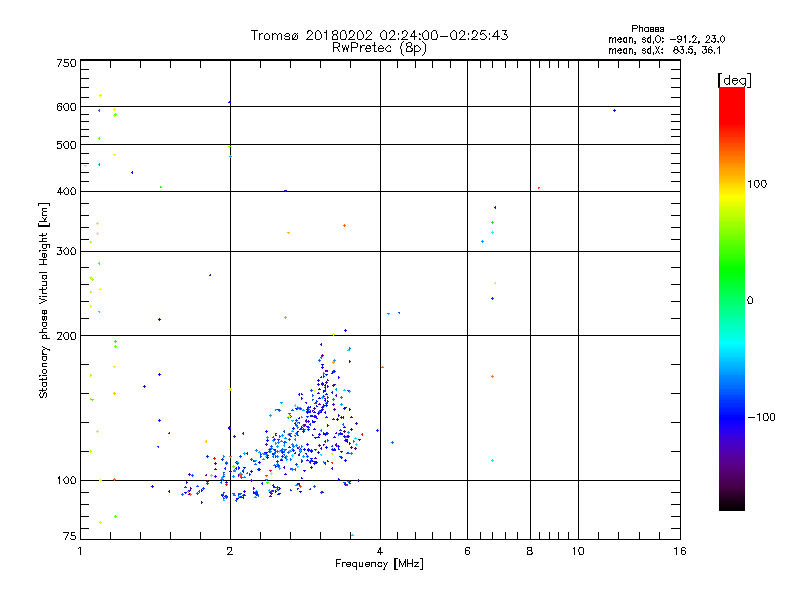Click the x-axis label '10'
The height and width of the screenshot is (600, 800).
(578, 551)
